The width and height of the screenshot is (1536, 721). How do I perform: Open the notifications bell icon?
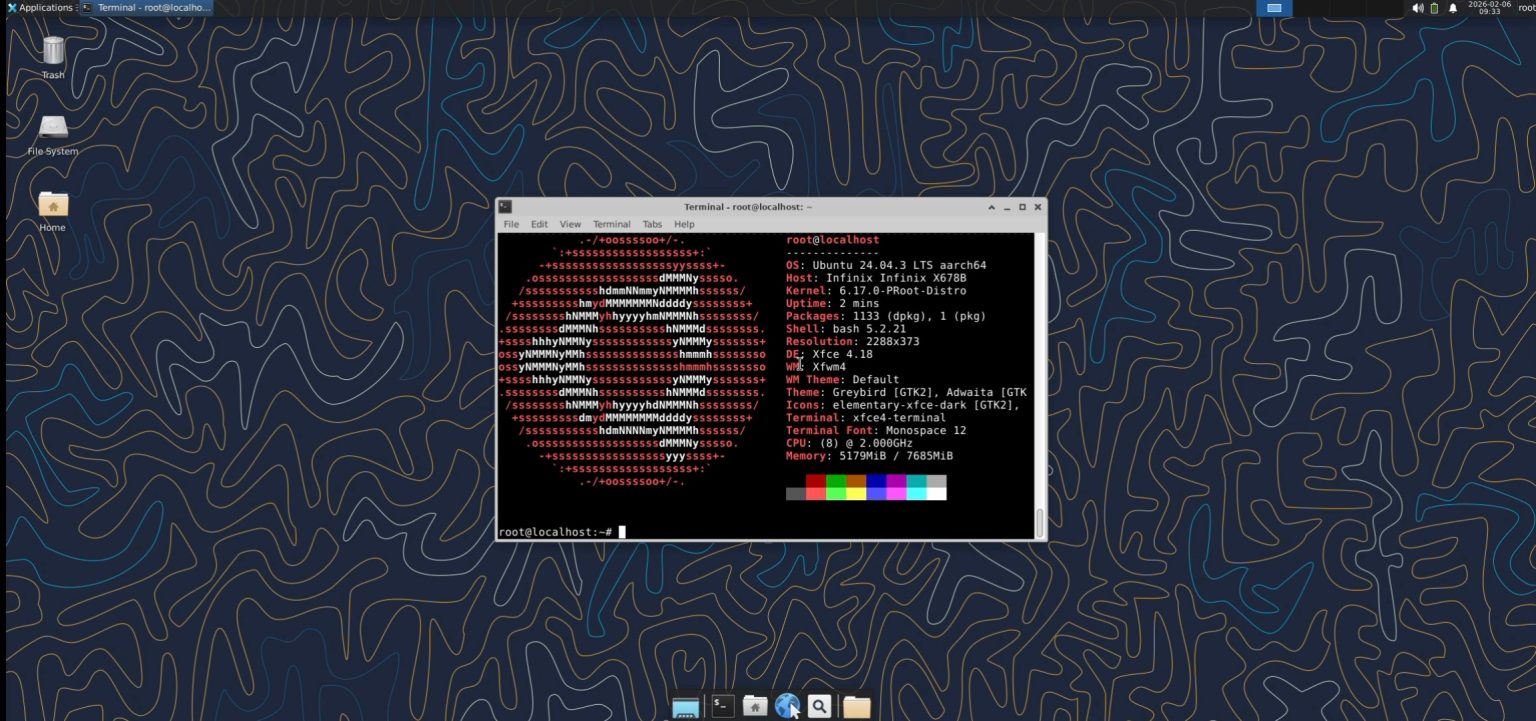point(1453,8)
